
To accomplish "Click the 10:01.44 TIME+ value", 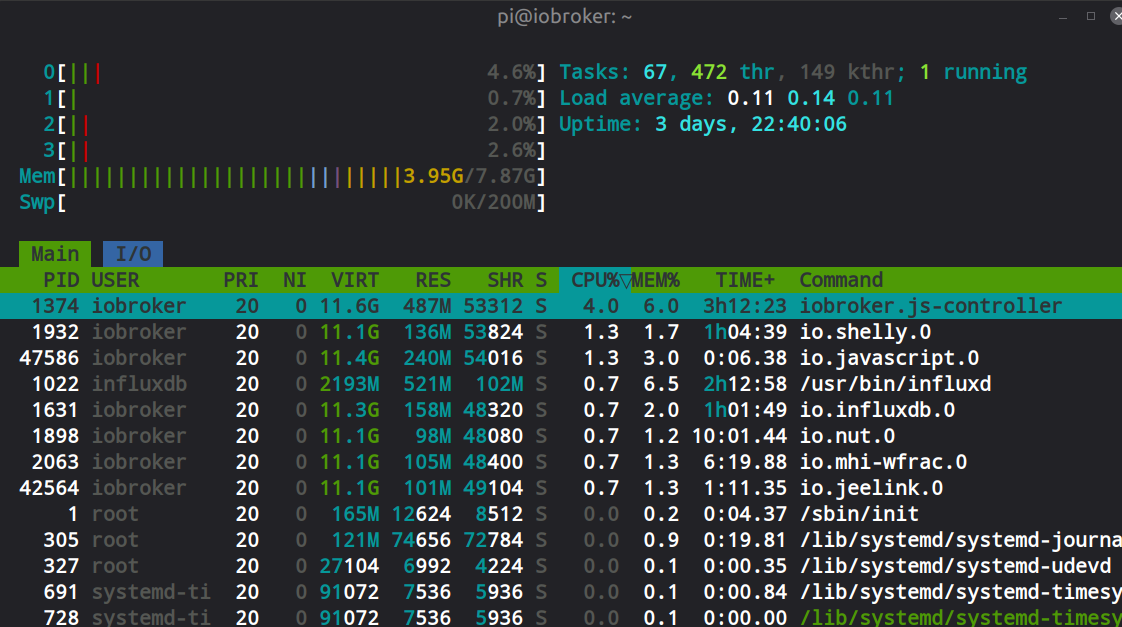I will pos(739,436).
